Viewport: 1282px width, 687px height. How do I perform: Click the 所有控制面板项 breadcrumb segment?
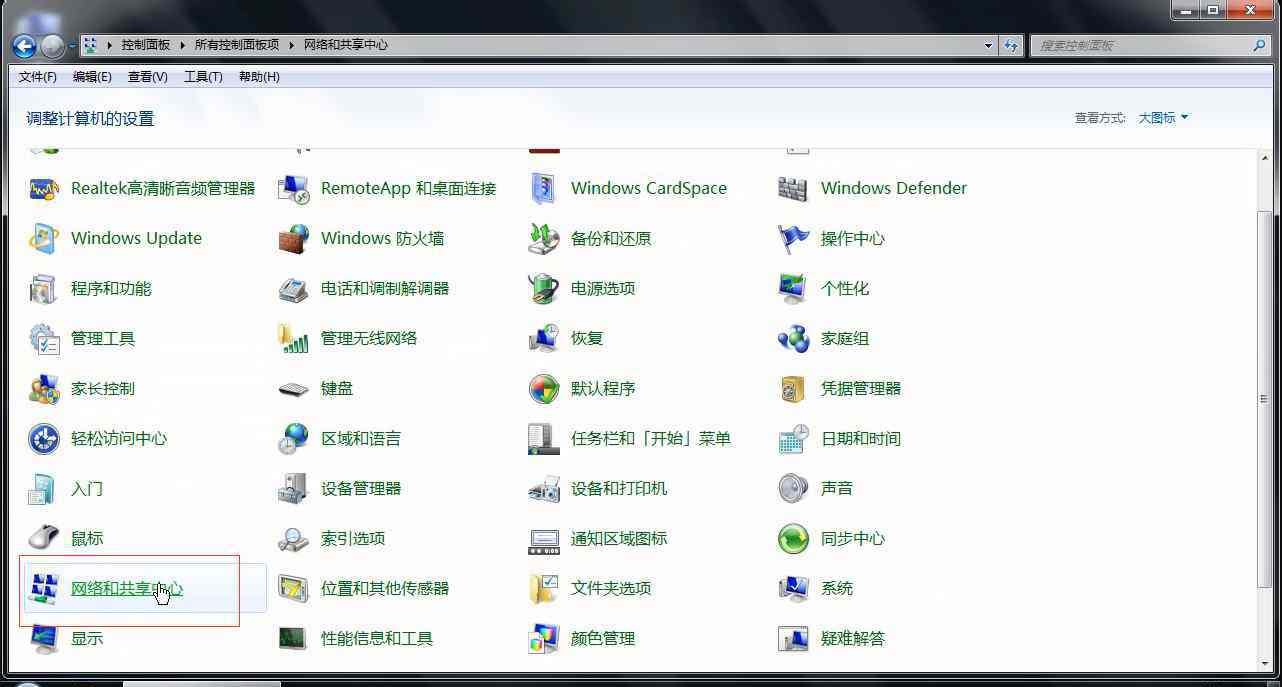237,45
